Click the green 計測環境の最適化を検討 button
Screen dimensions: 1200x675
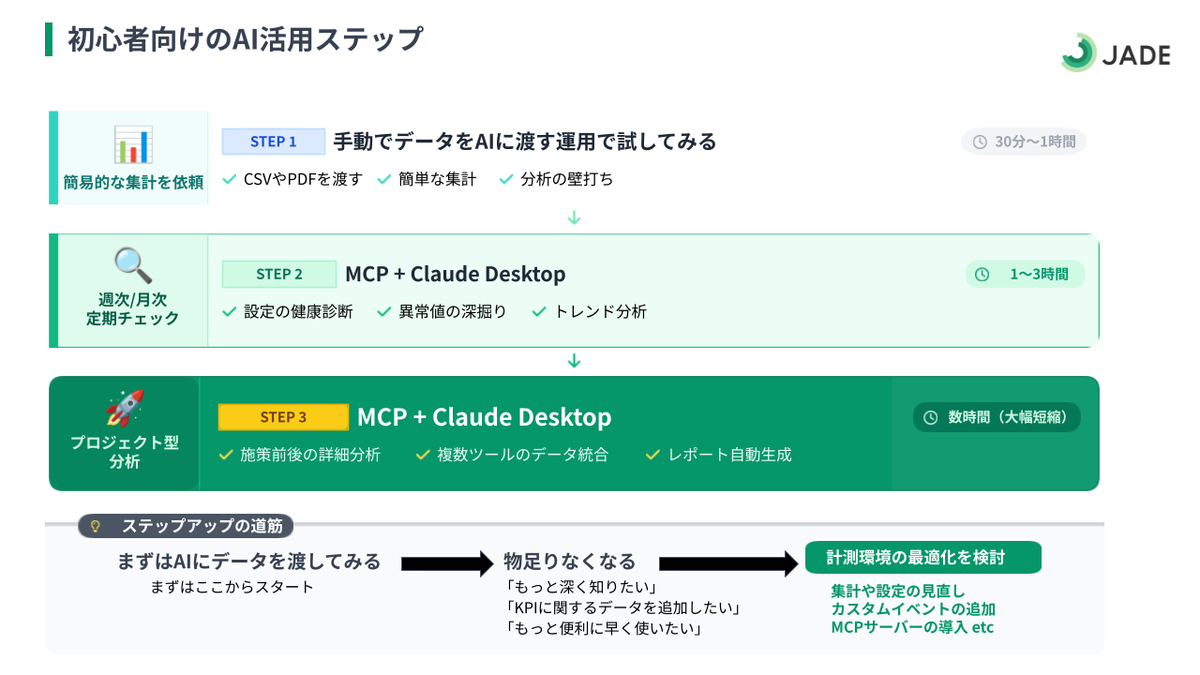(x=922, y=558)
